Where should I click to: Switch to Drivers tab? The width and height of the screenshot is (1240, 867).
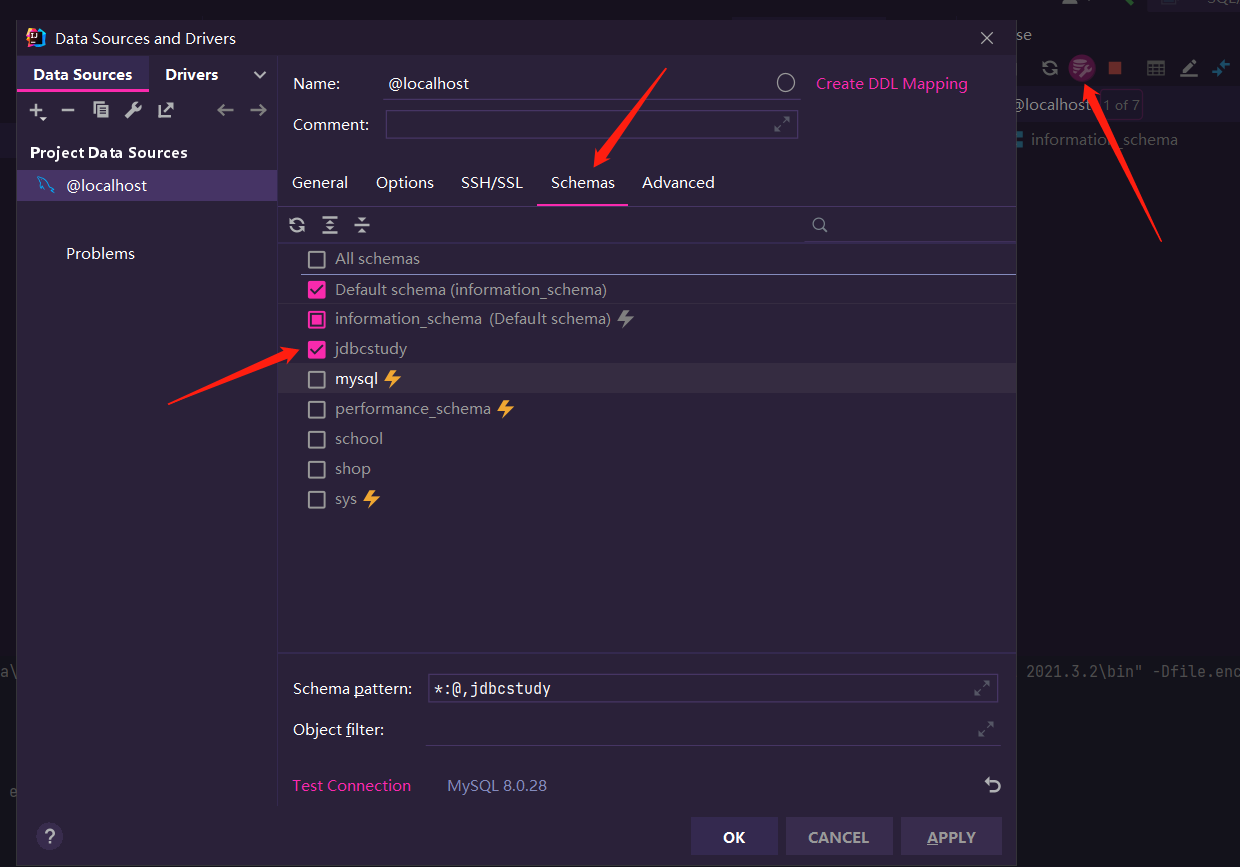192,75
